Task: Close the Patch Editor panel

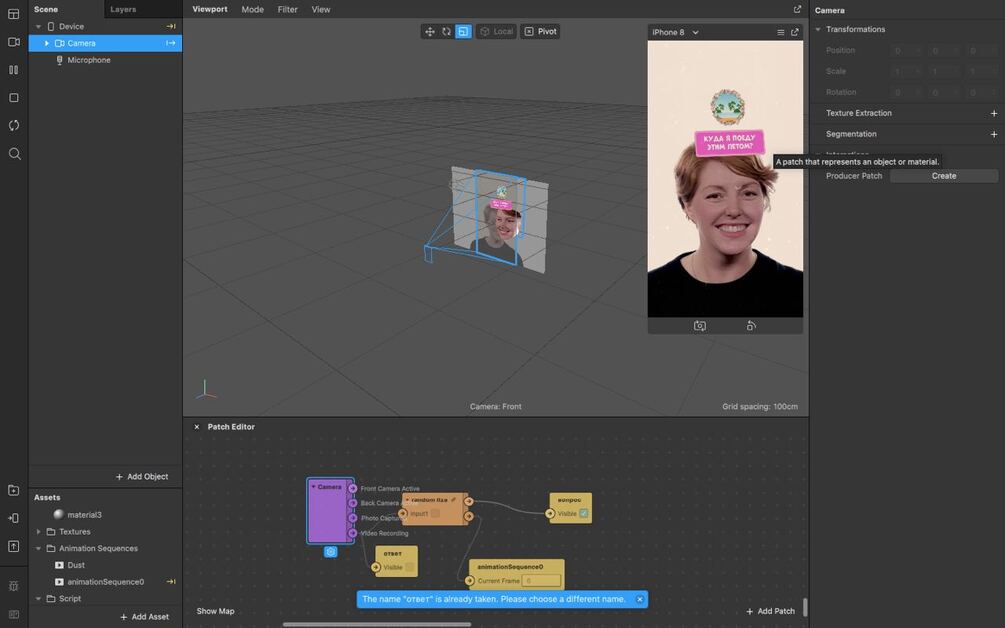Action: point(197,427)
